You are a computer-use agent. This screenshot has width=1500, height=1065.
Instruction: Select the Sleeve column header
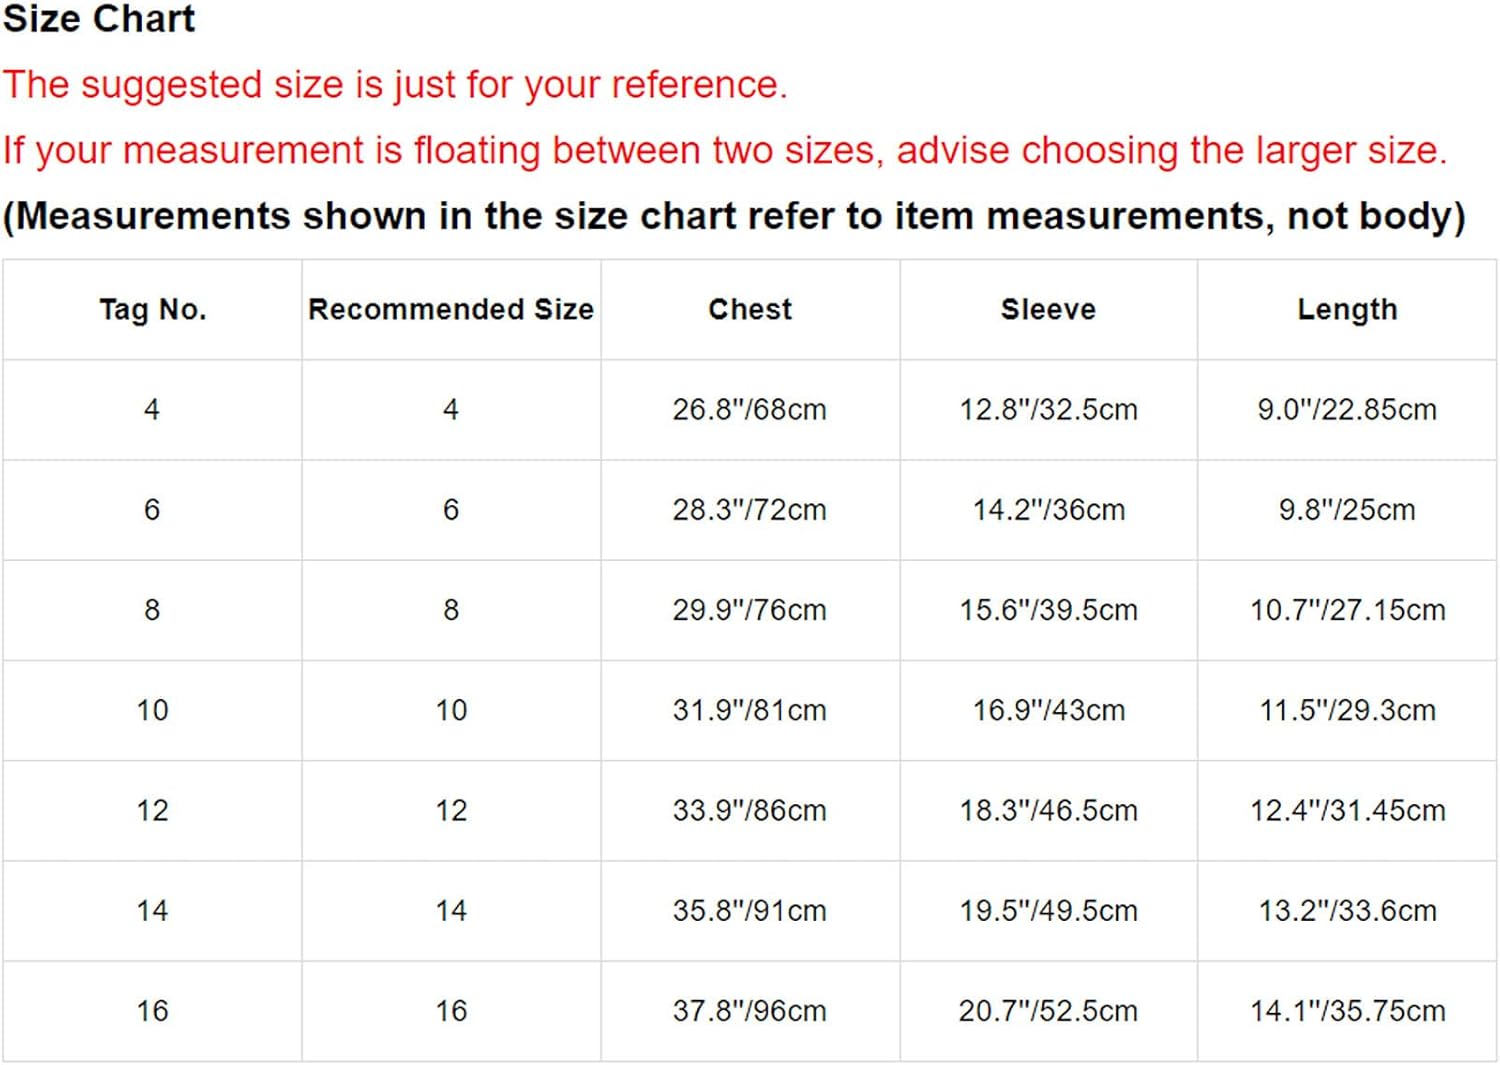(1048, 310)
